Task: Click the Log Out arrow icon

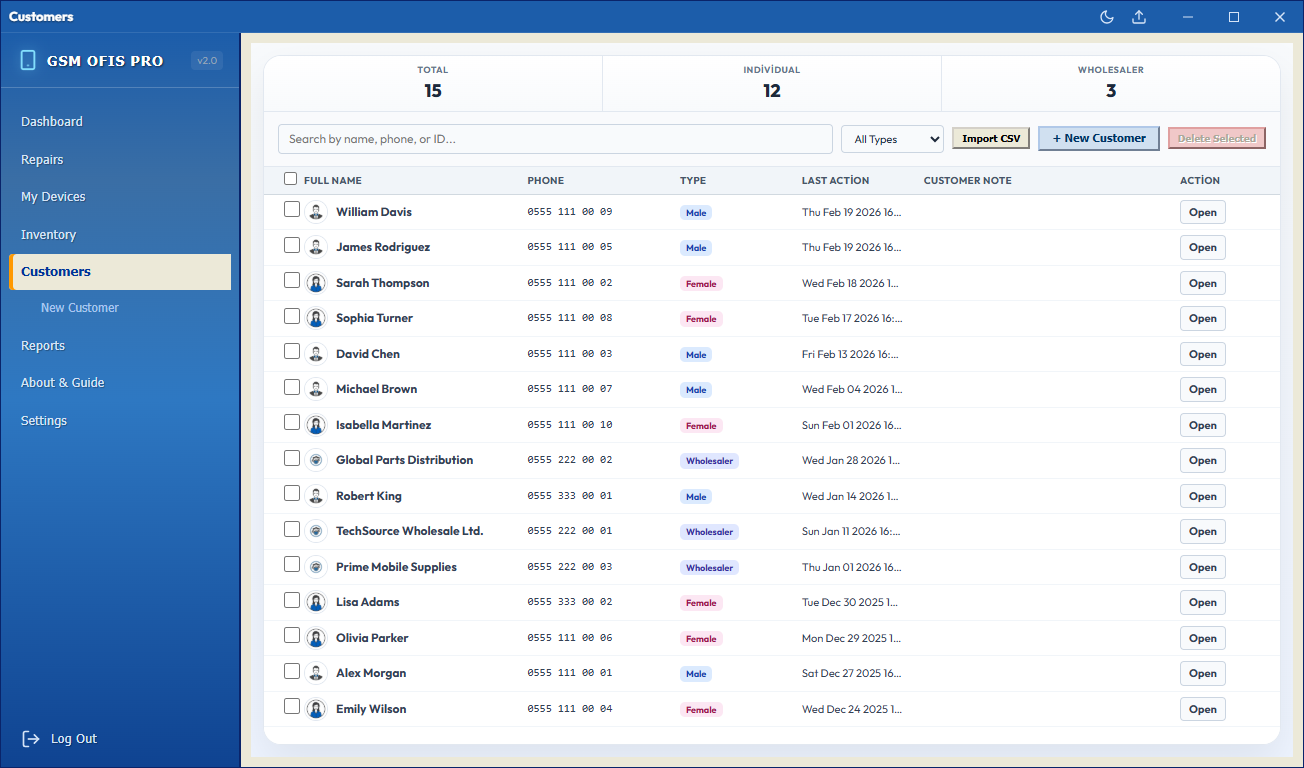Action: point(31,739)
